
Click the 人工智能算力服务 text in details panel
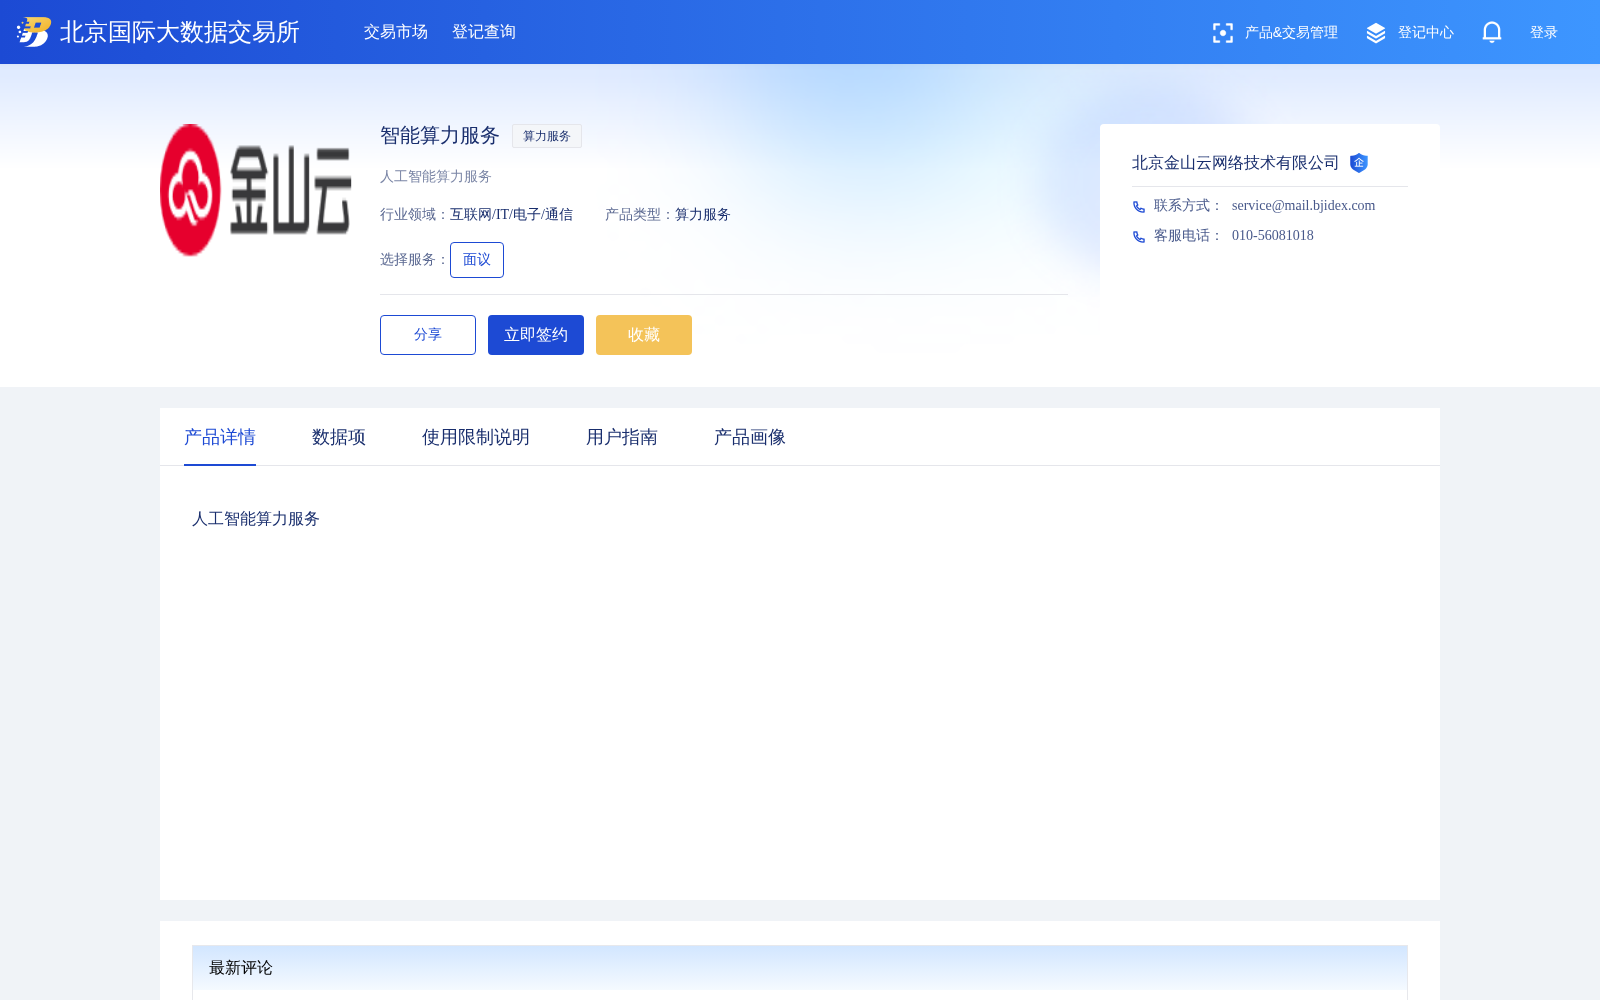pyautogui.click(x=256, y=519)
